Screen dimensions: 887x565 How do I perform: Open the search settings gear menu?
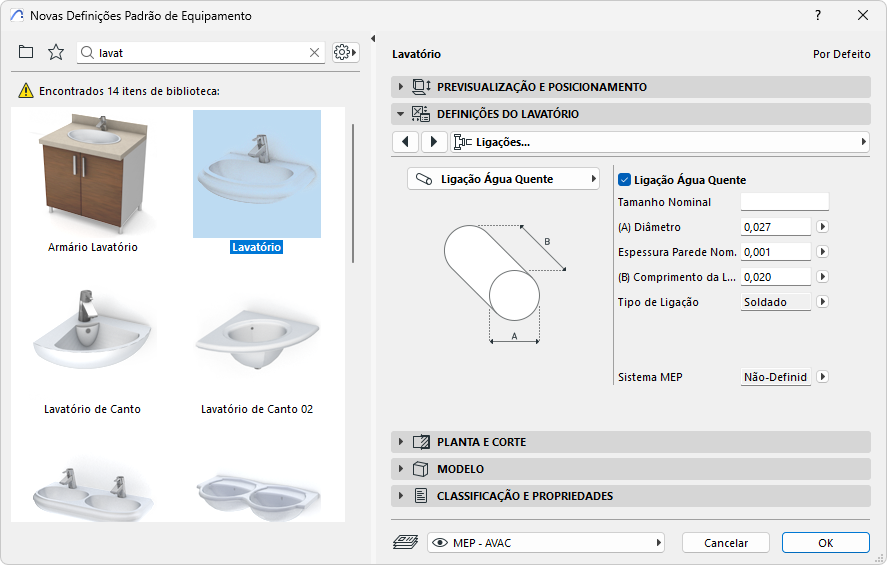(345, 52)
